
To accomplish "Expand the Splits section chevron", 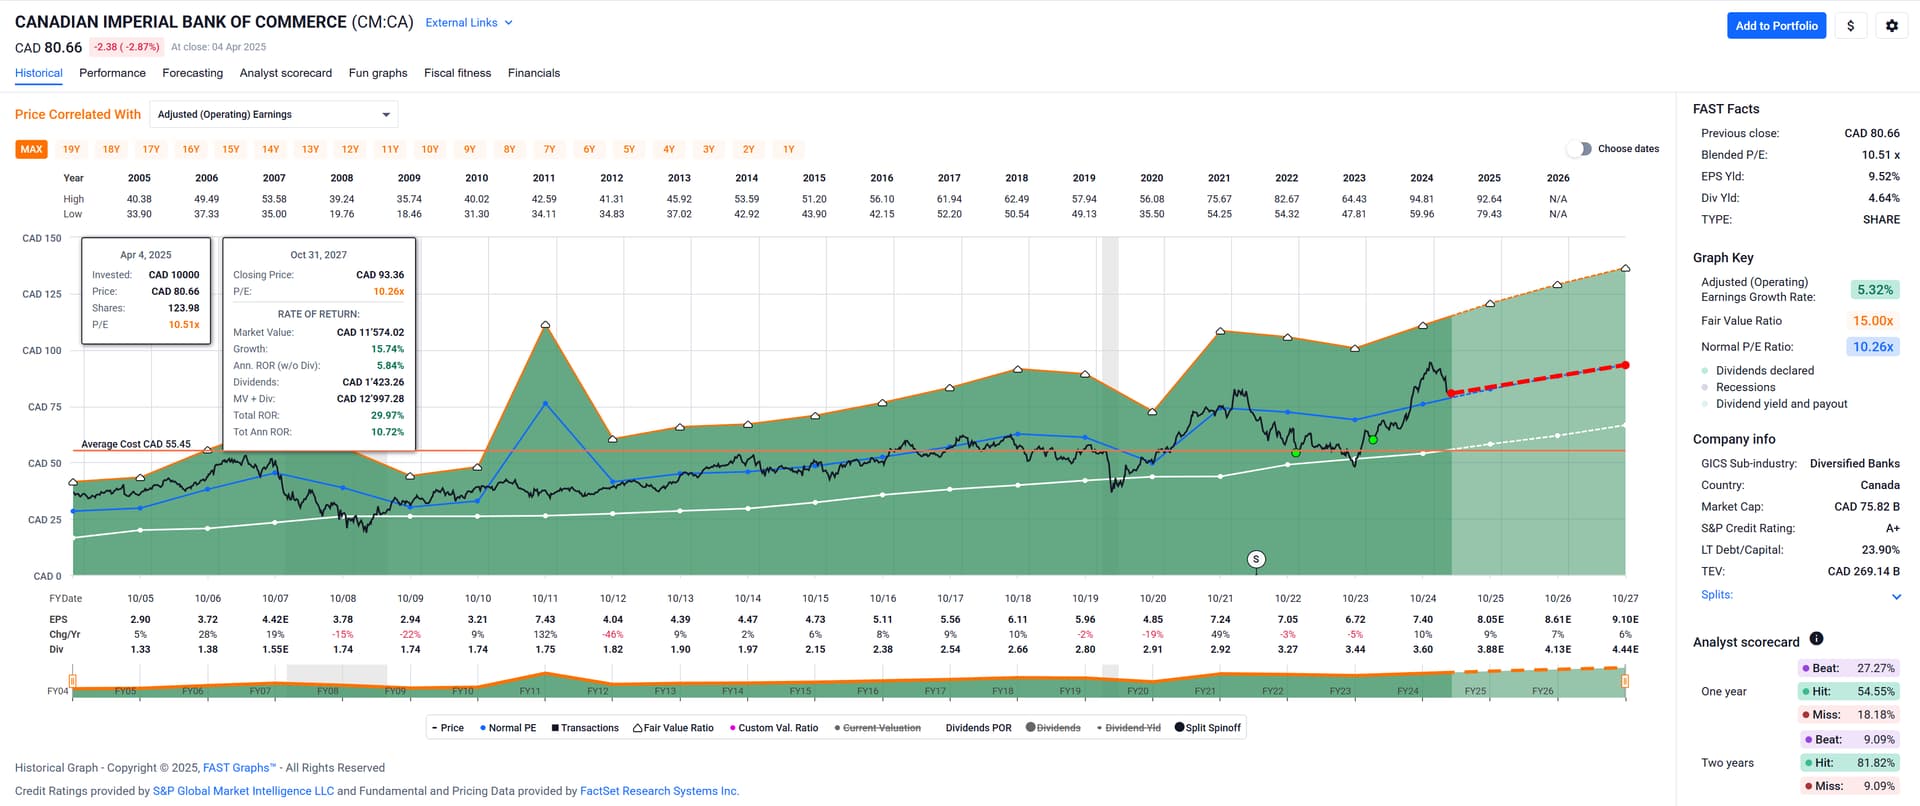I will click(1896, 597).
